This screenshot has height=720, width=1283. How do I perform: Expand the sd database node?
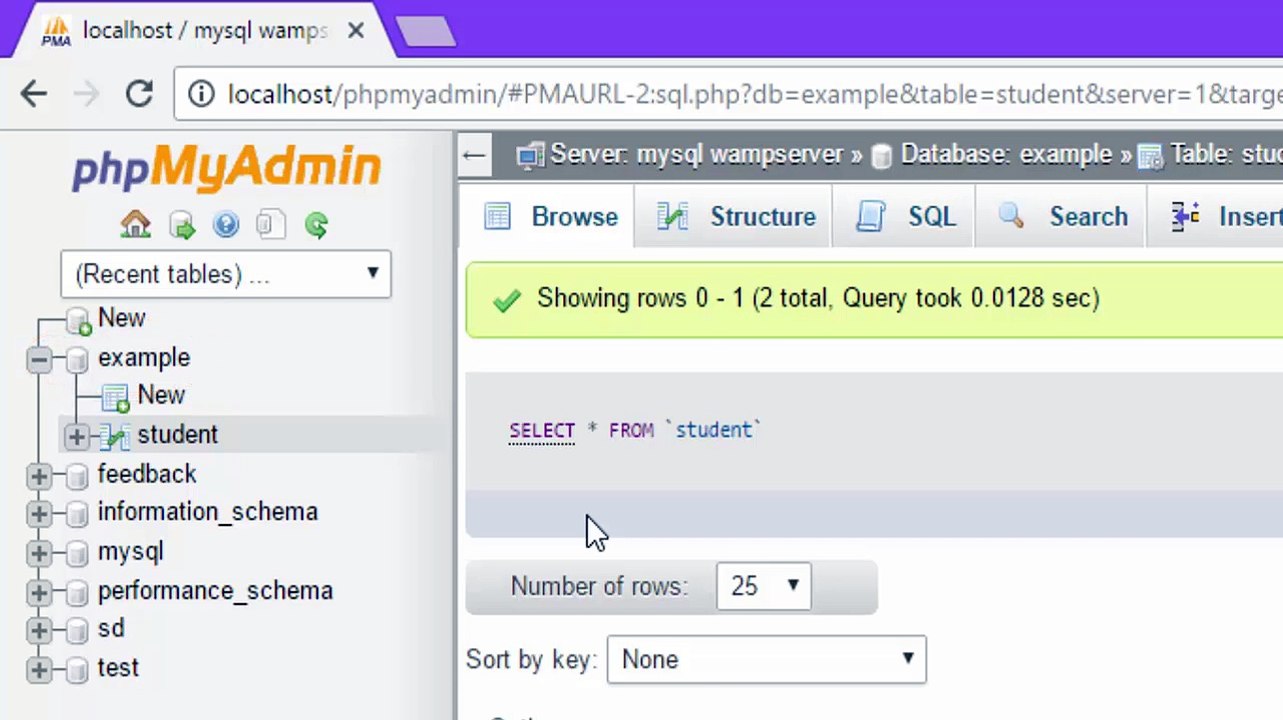(x=39, y=631)
